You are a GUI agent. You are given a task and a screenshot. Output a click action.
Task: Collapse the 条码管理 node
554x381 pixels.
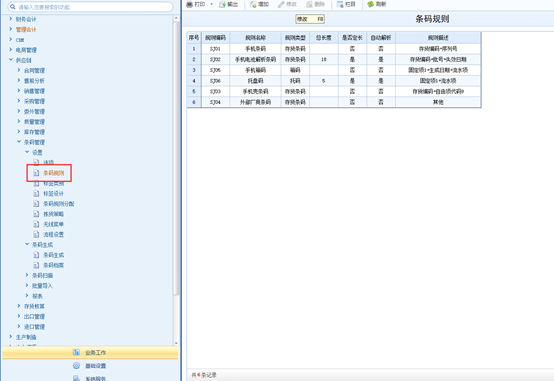pos(19,142)
